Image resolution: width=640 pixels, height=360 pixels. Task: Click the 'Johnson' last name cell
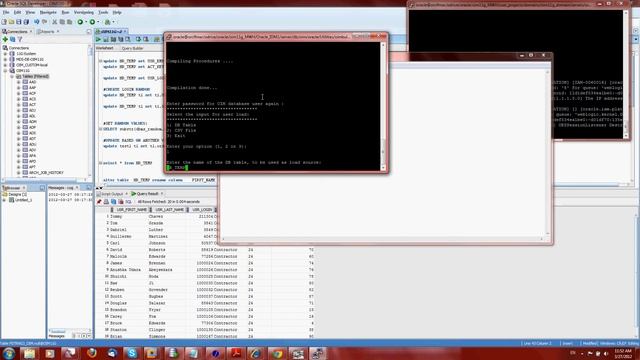point(157,243)
